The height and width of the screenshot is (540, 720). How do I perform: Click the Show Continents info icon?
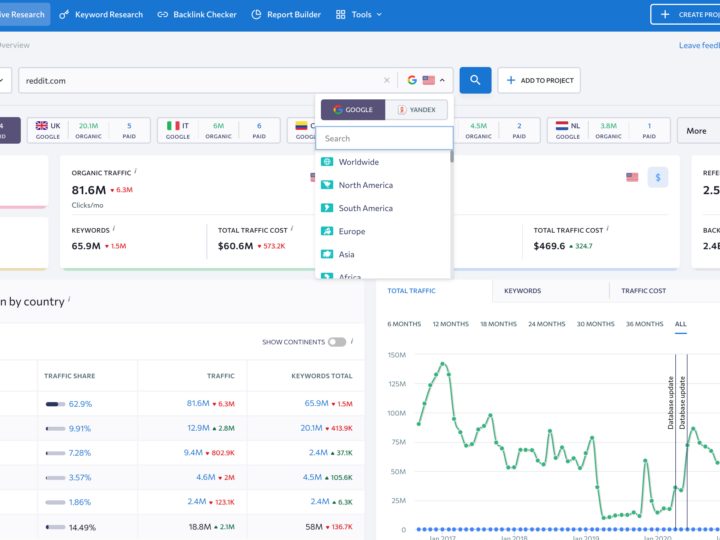(x=352, y=341)
